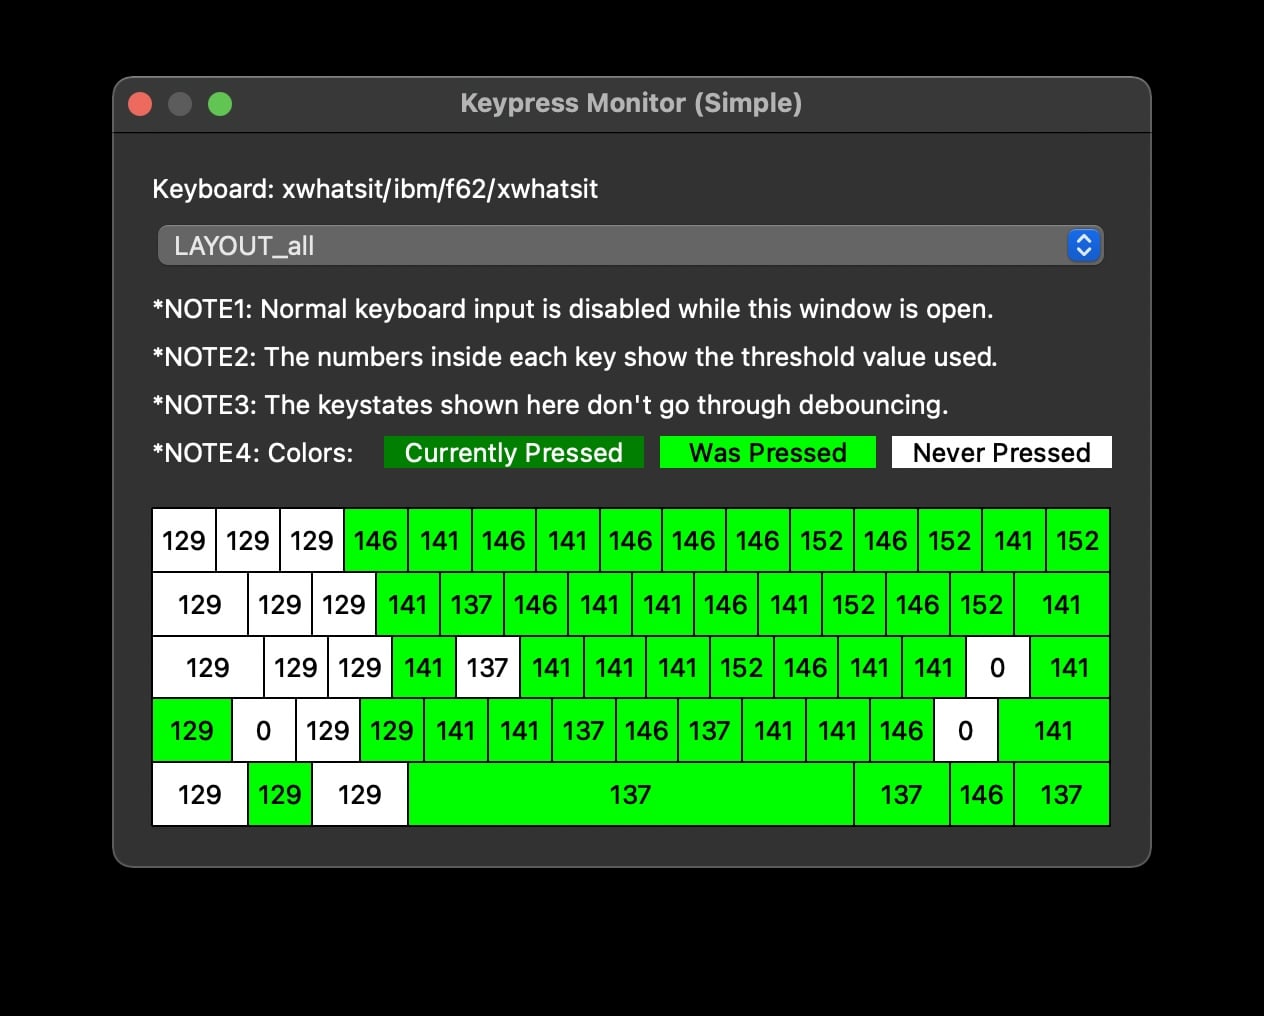Click the last 137 key at bottom-right
Viewport: 1264px width, 1016px height.
1062,794
